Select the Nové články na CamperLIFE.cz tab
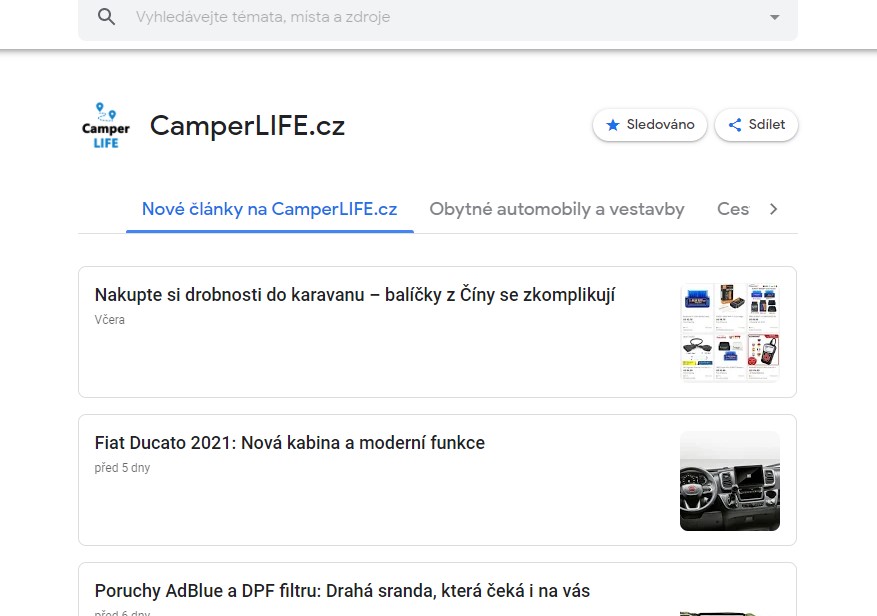 click(x=270, y=209)
